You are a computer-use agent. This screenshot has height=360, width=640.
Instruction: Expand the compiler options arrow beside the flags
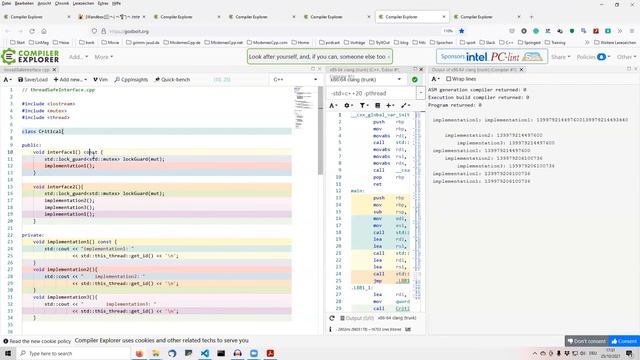tap(421, 93)
